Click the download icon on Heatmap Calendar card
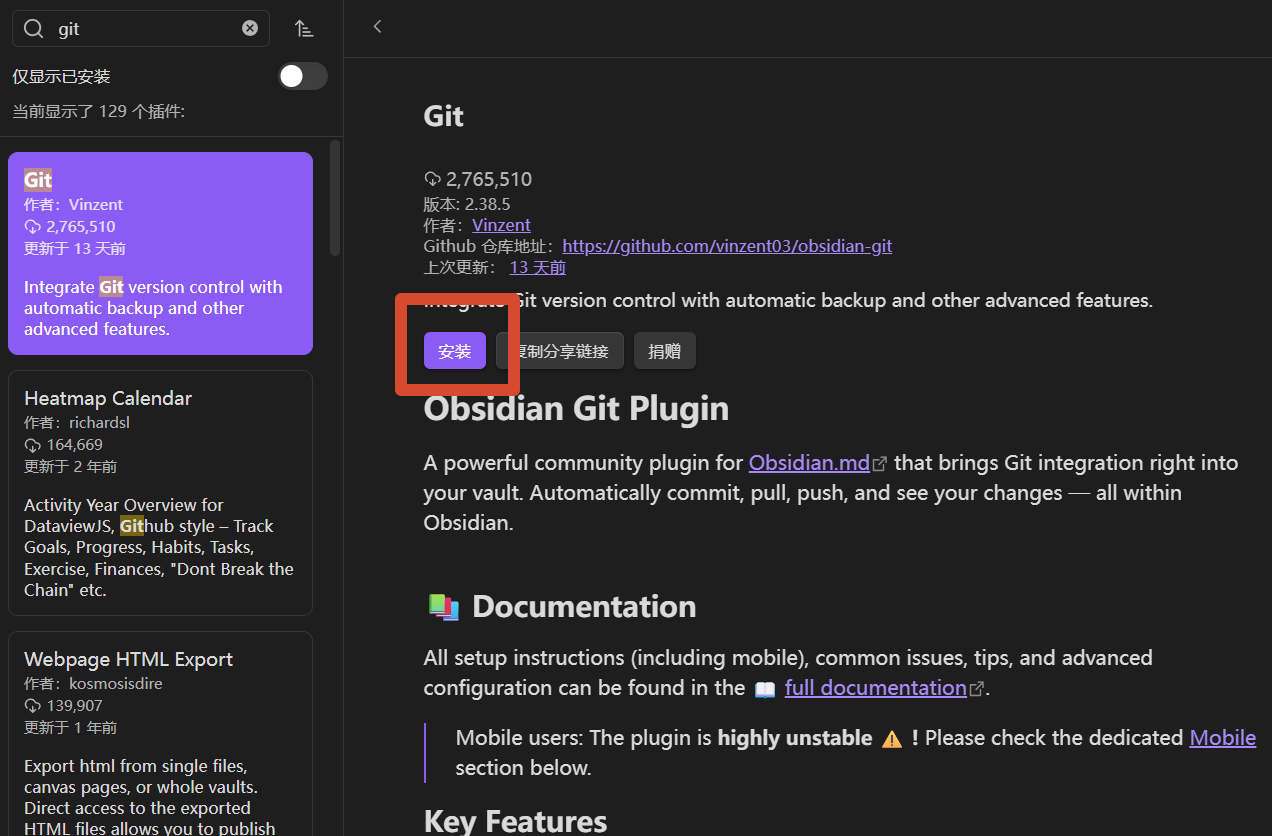The width and height of the screenshot is (1272, 836). (32, 445)
